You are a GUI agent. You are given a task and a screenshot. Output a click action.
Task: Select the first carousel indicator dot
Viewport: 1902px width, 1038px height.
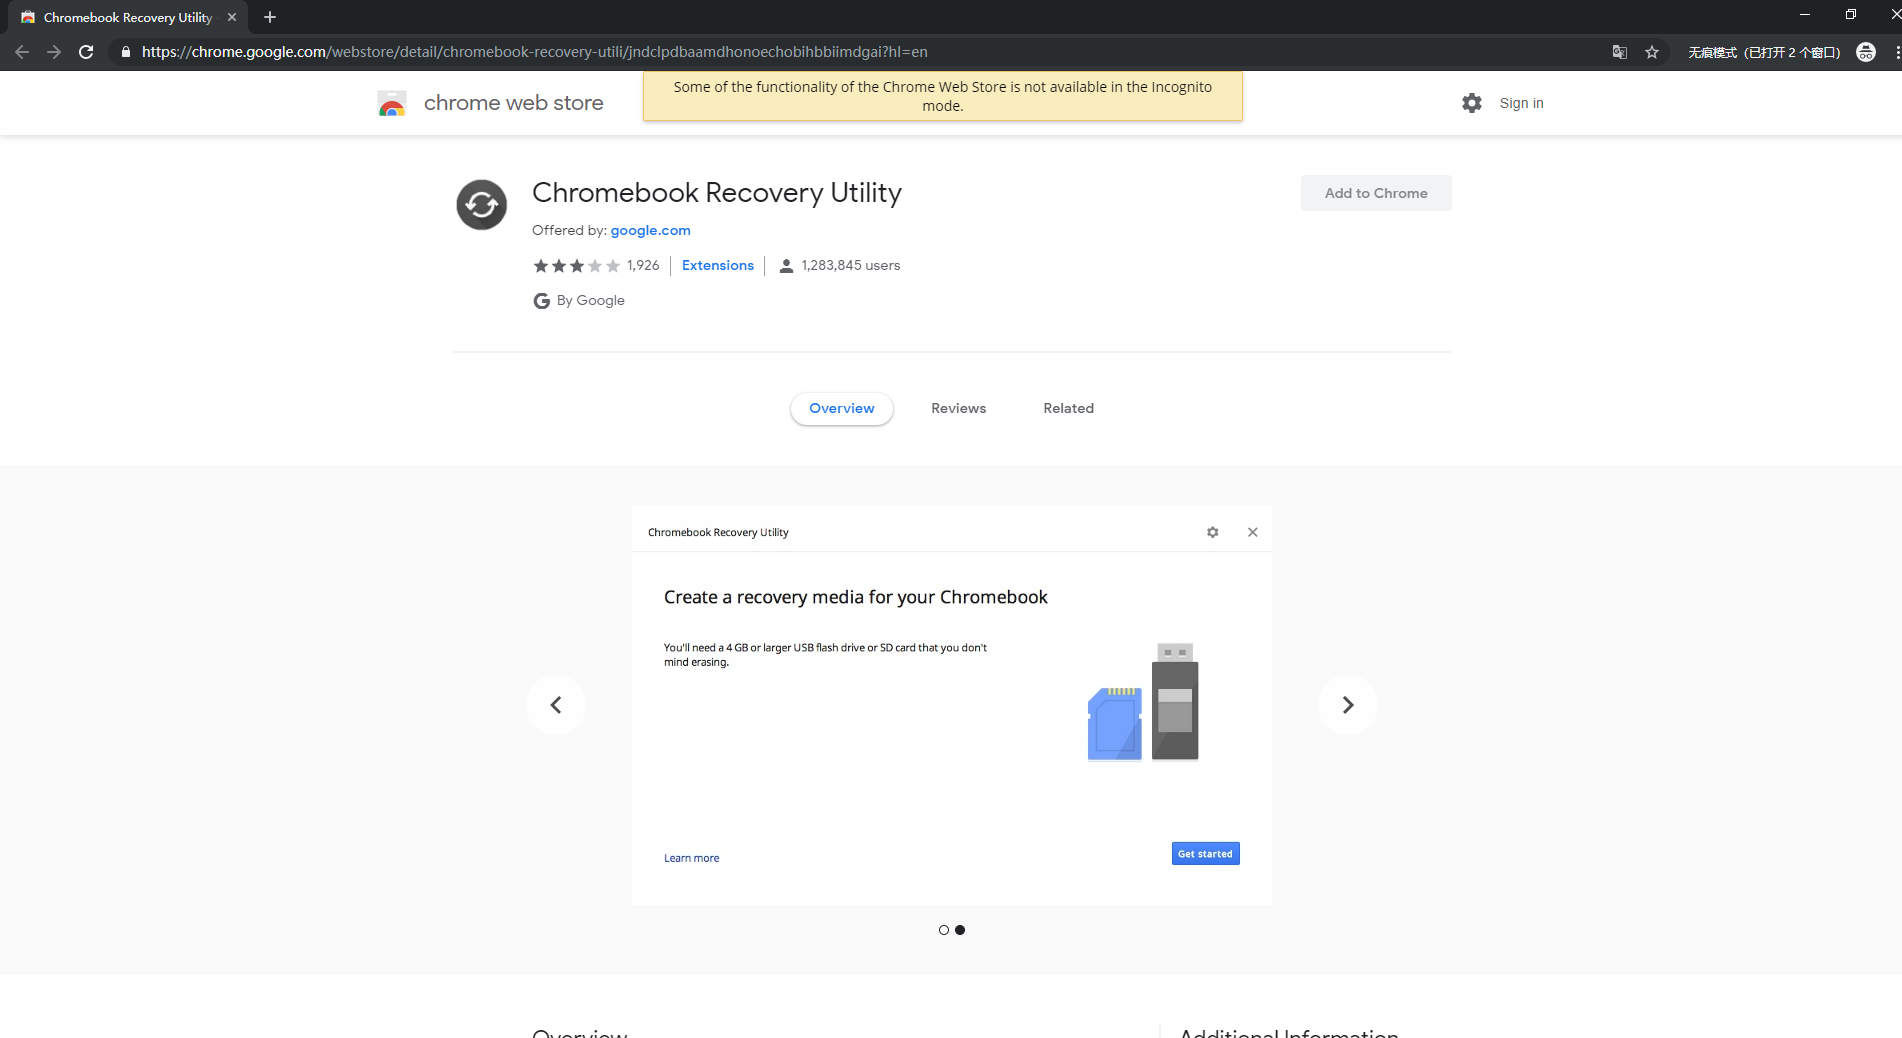click(943, 929)
